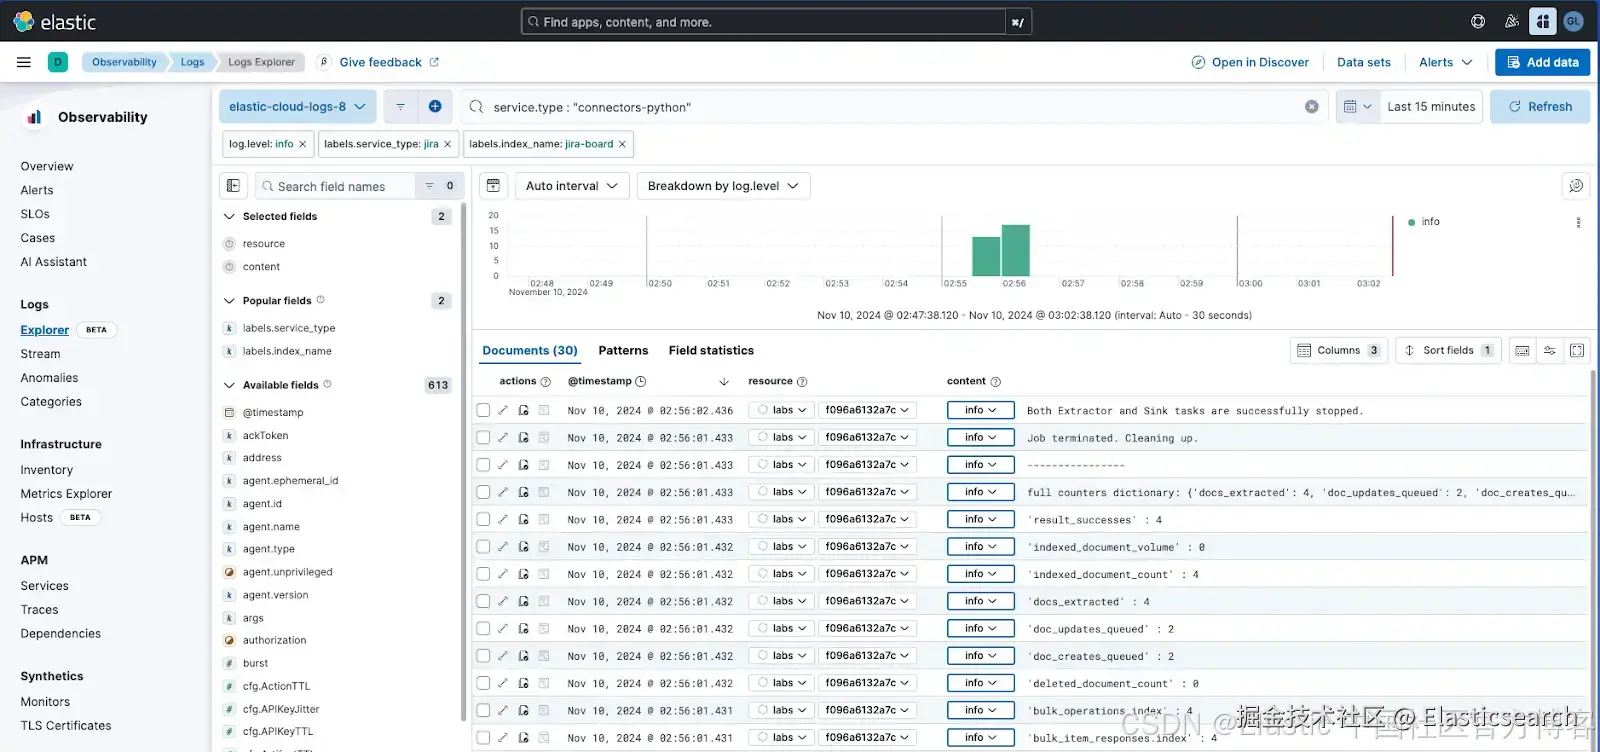The height and width of the screenshot is (752, 1600).
Task: Click the add filter plus icon
Action: coord(435,107)
